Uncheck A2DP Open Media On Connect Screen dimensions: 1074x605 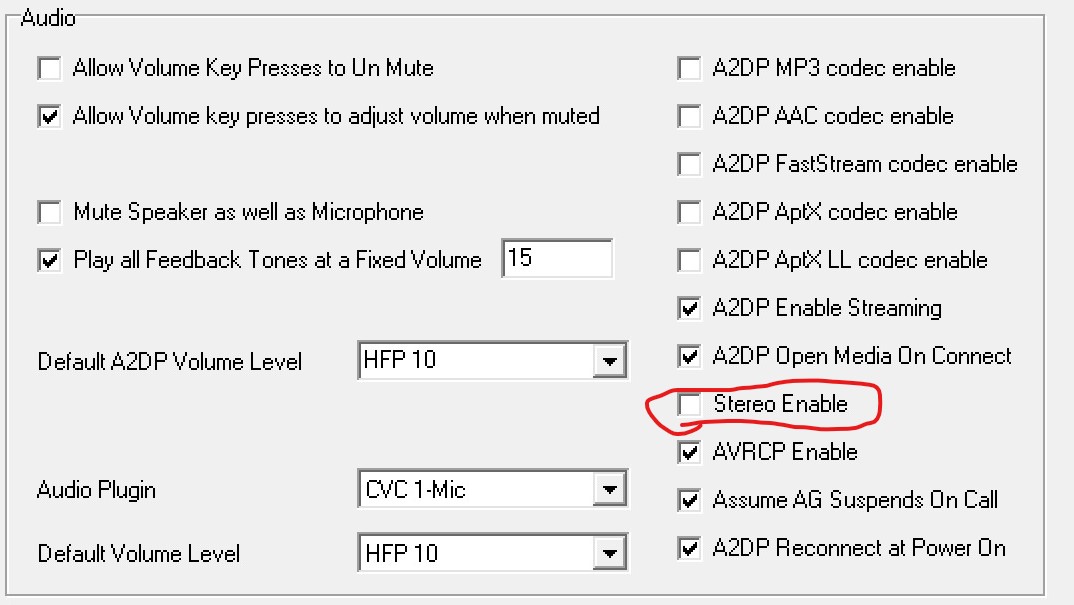click(689, 357)
